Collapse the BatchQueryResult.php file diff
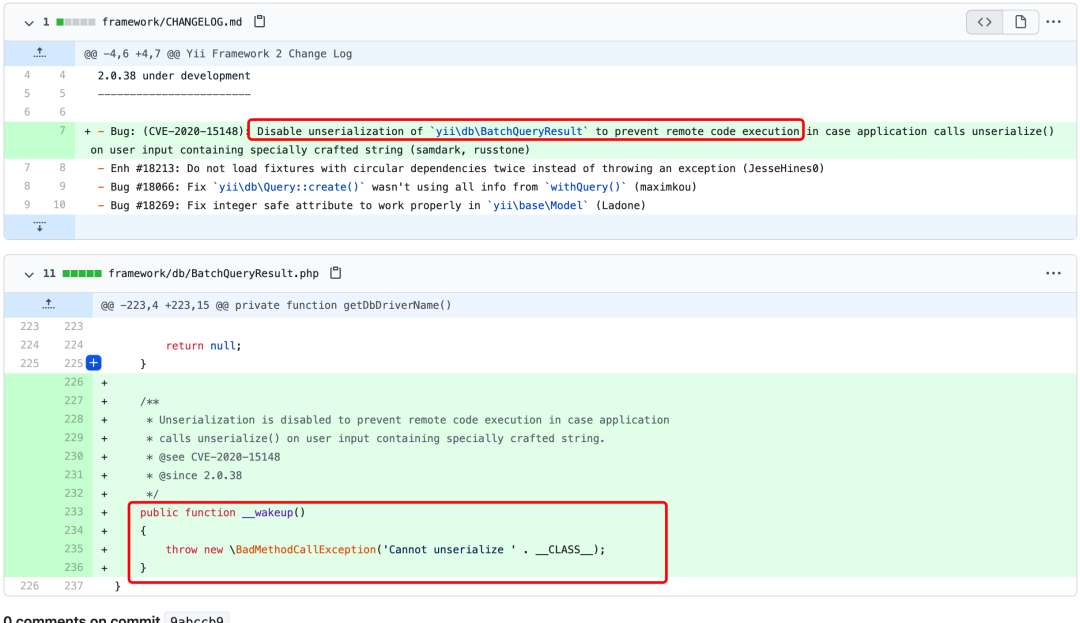 click(29, 273)
